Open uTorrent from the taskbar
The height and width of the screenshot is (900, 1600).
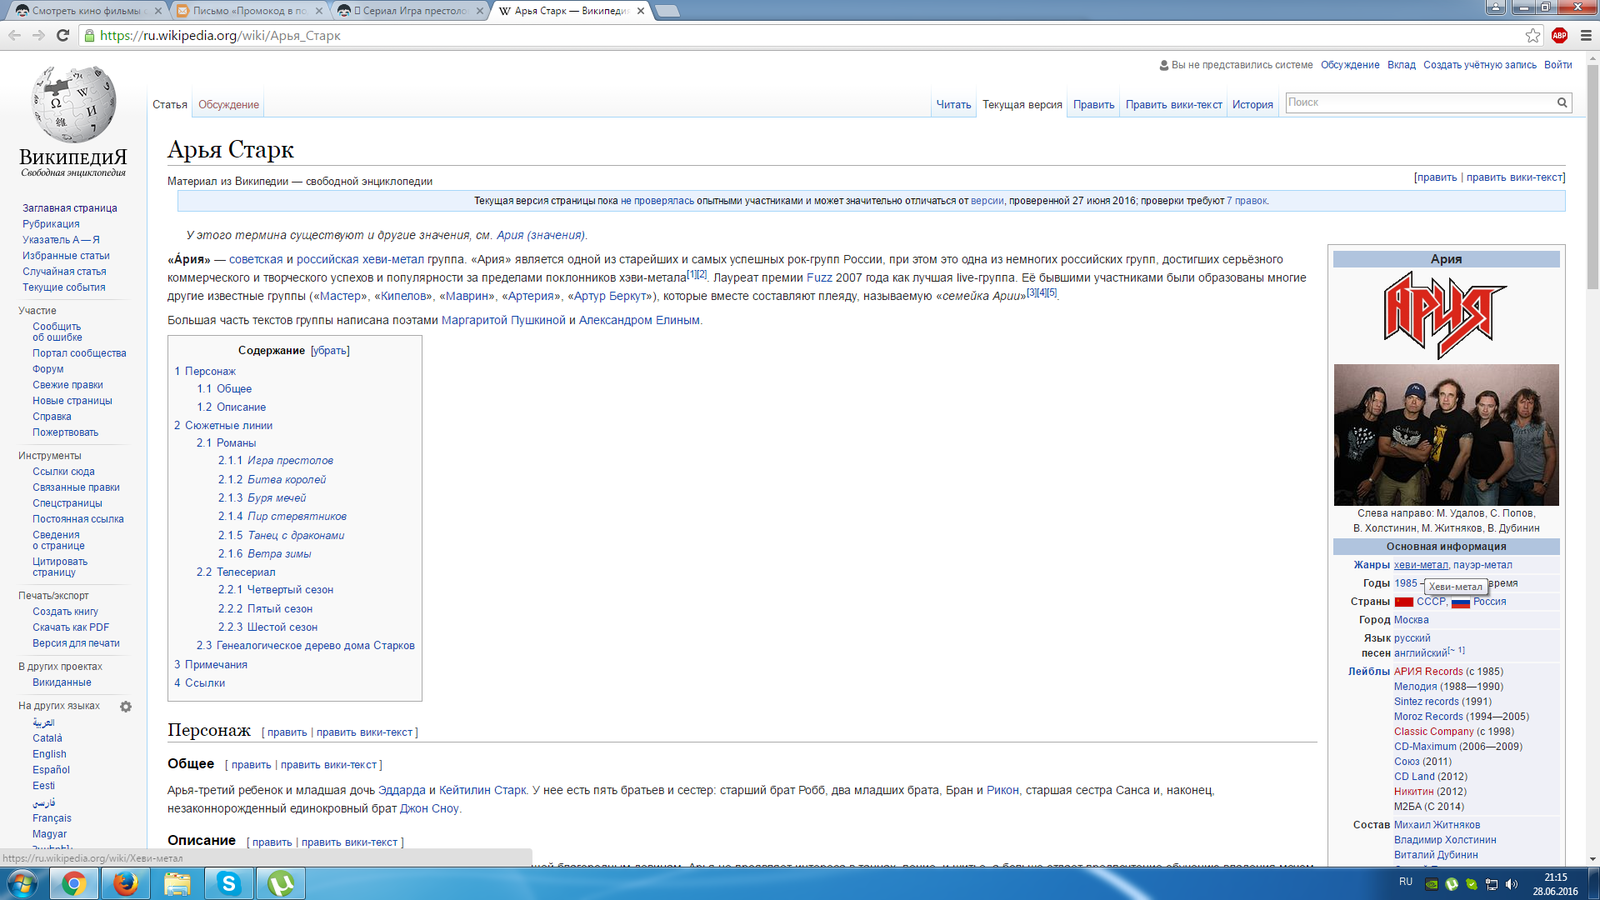click(281, 883)
